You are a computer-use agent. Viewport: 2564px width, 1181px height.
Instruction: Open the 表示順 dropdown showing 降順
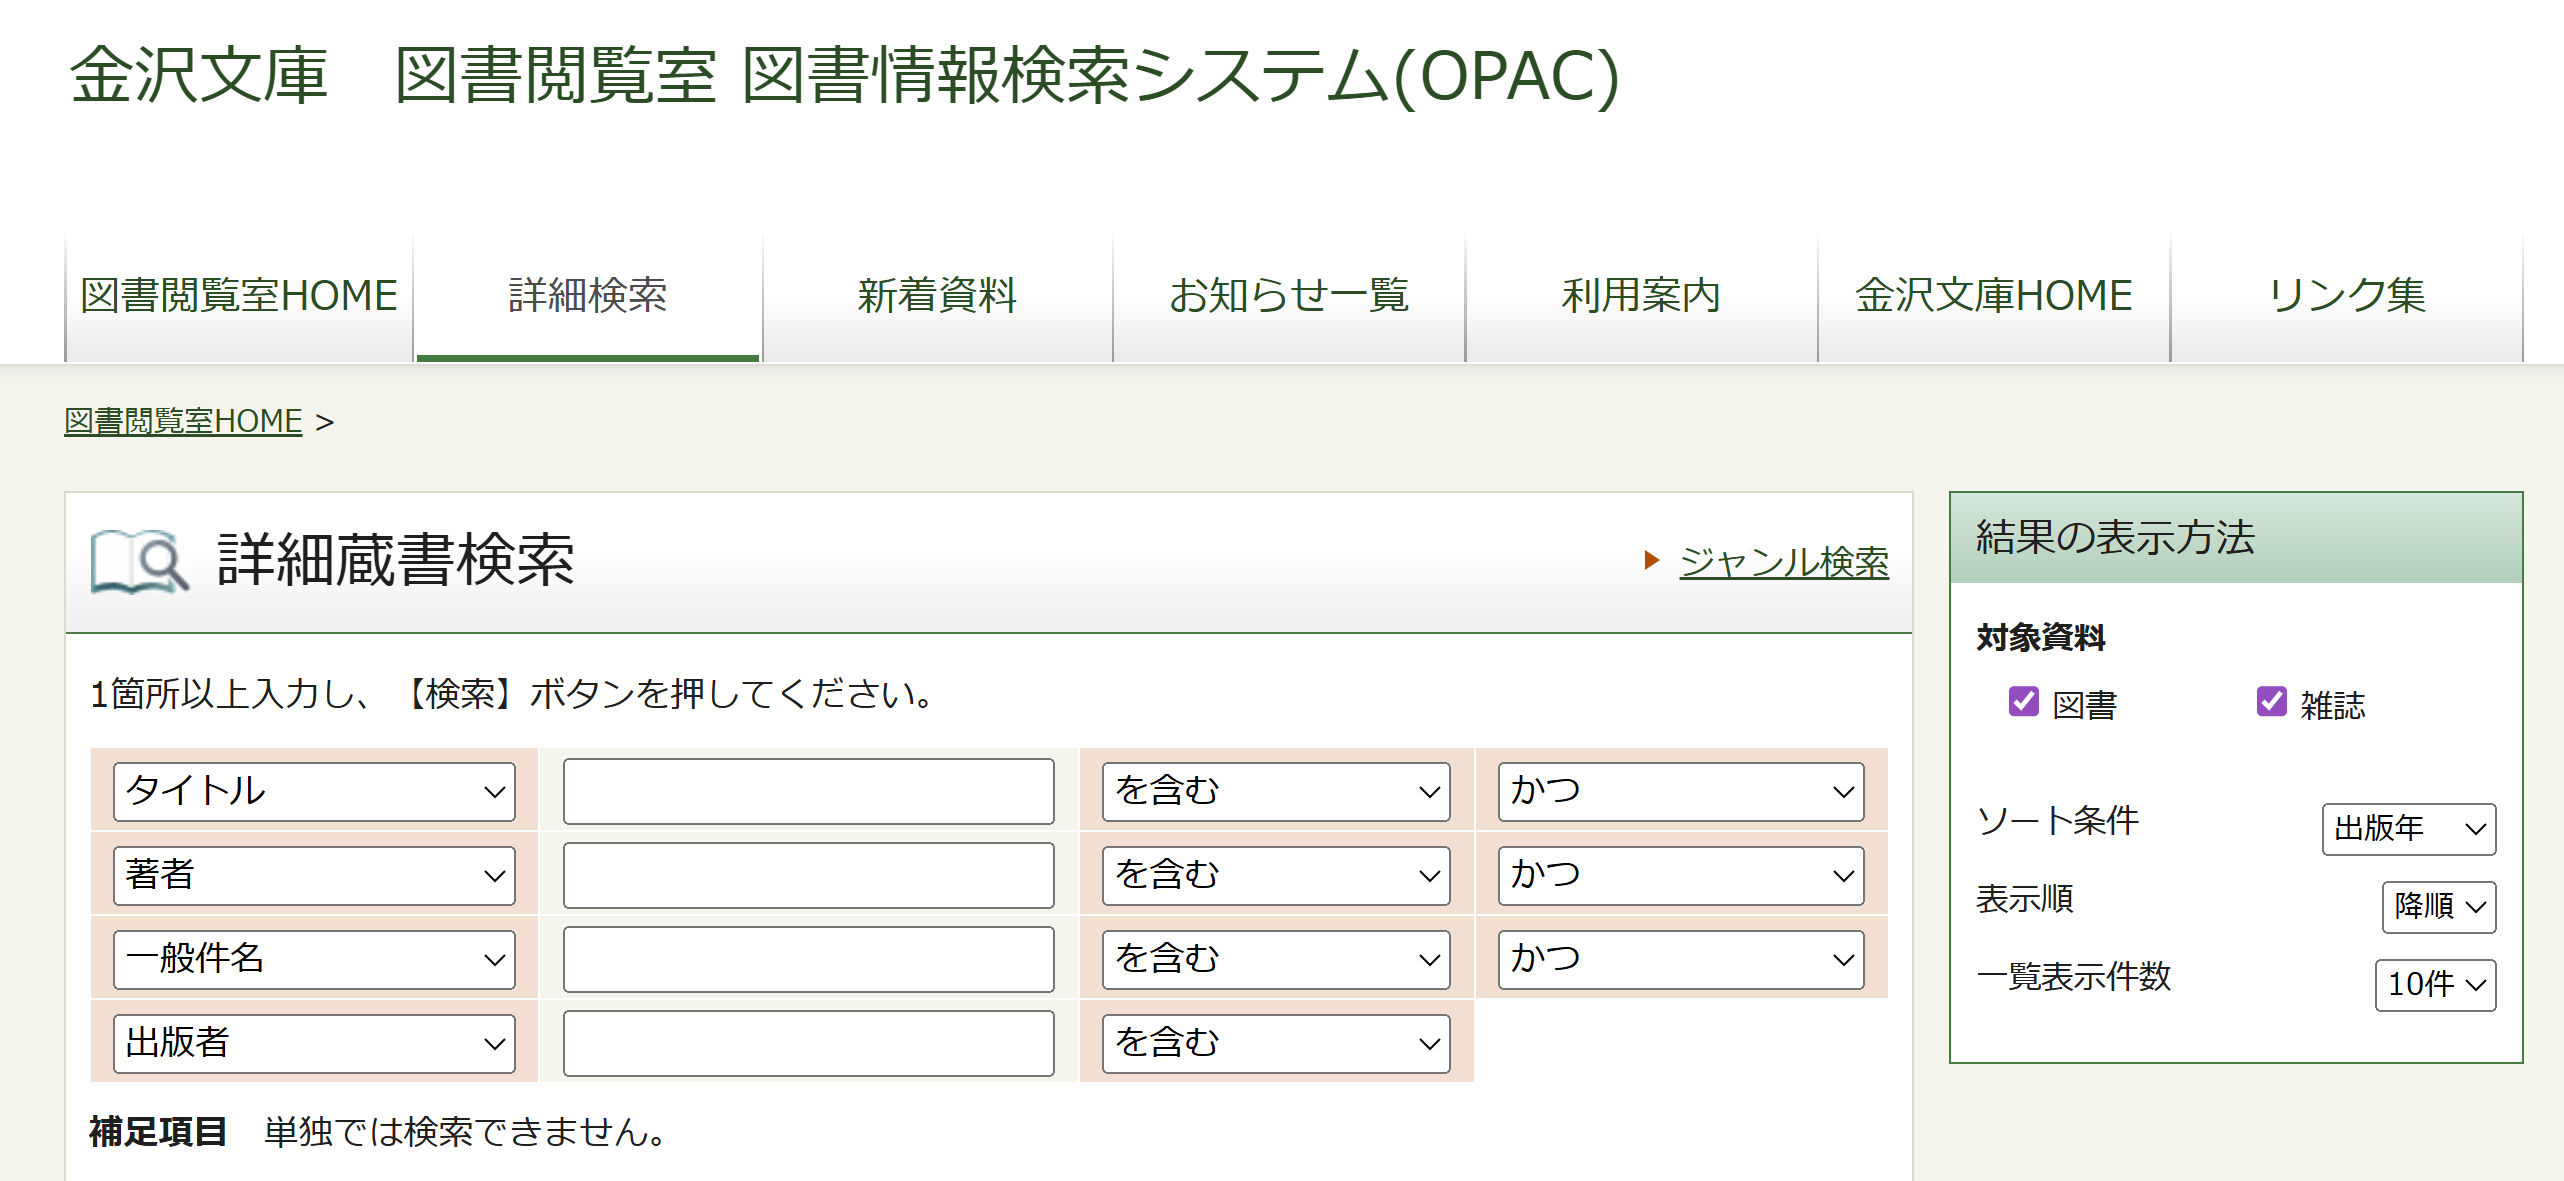click(x=2439, y=906)
